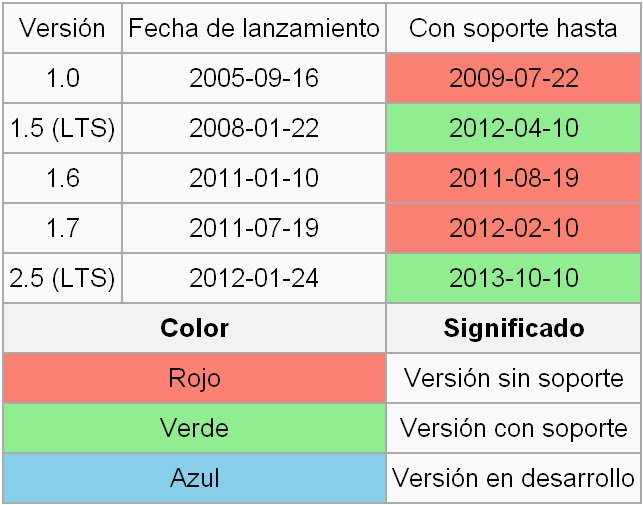The image size is (643, 505).
Task: Select the version 1.0 cell
Action: [x=62, y=78]
